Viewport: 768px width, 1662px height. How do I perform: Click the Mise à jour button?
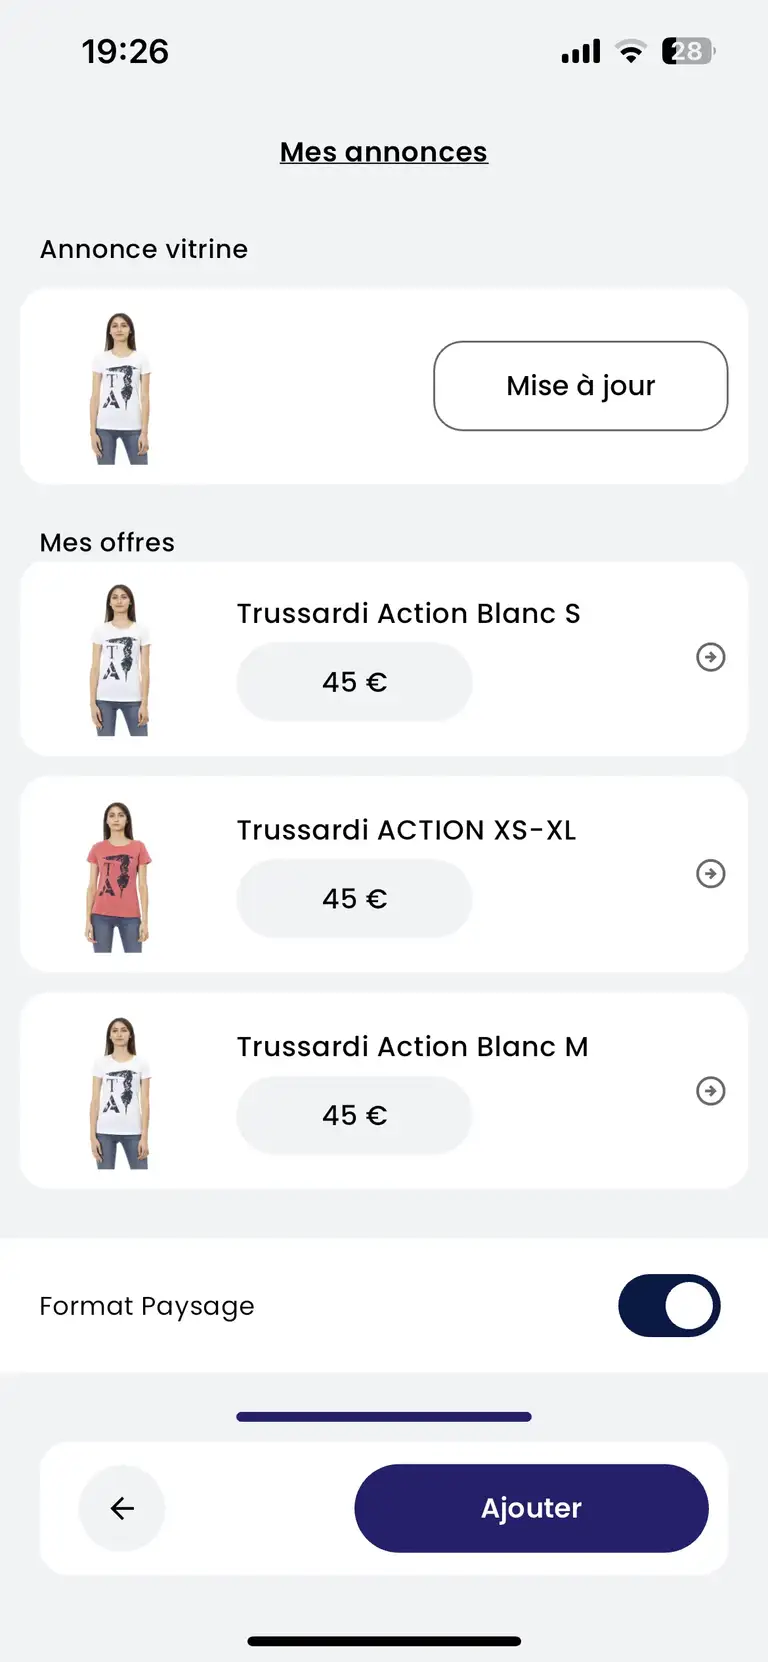581,386
